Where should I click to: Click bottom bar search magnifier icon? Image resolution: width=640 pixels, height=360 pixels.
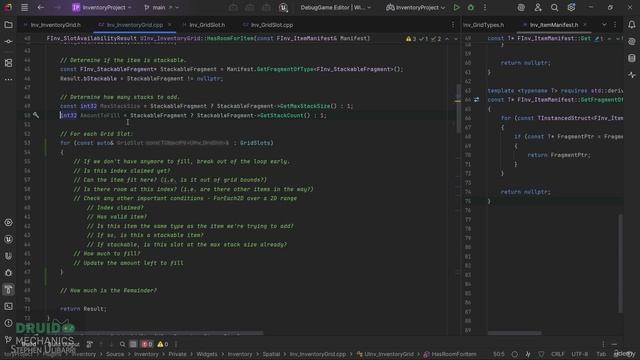[x=122, y=344]
